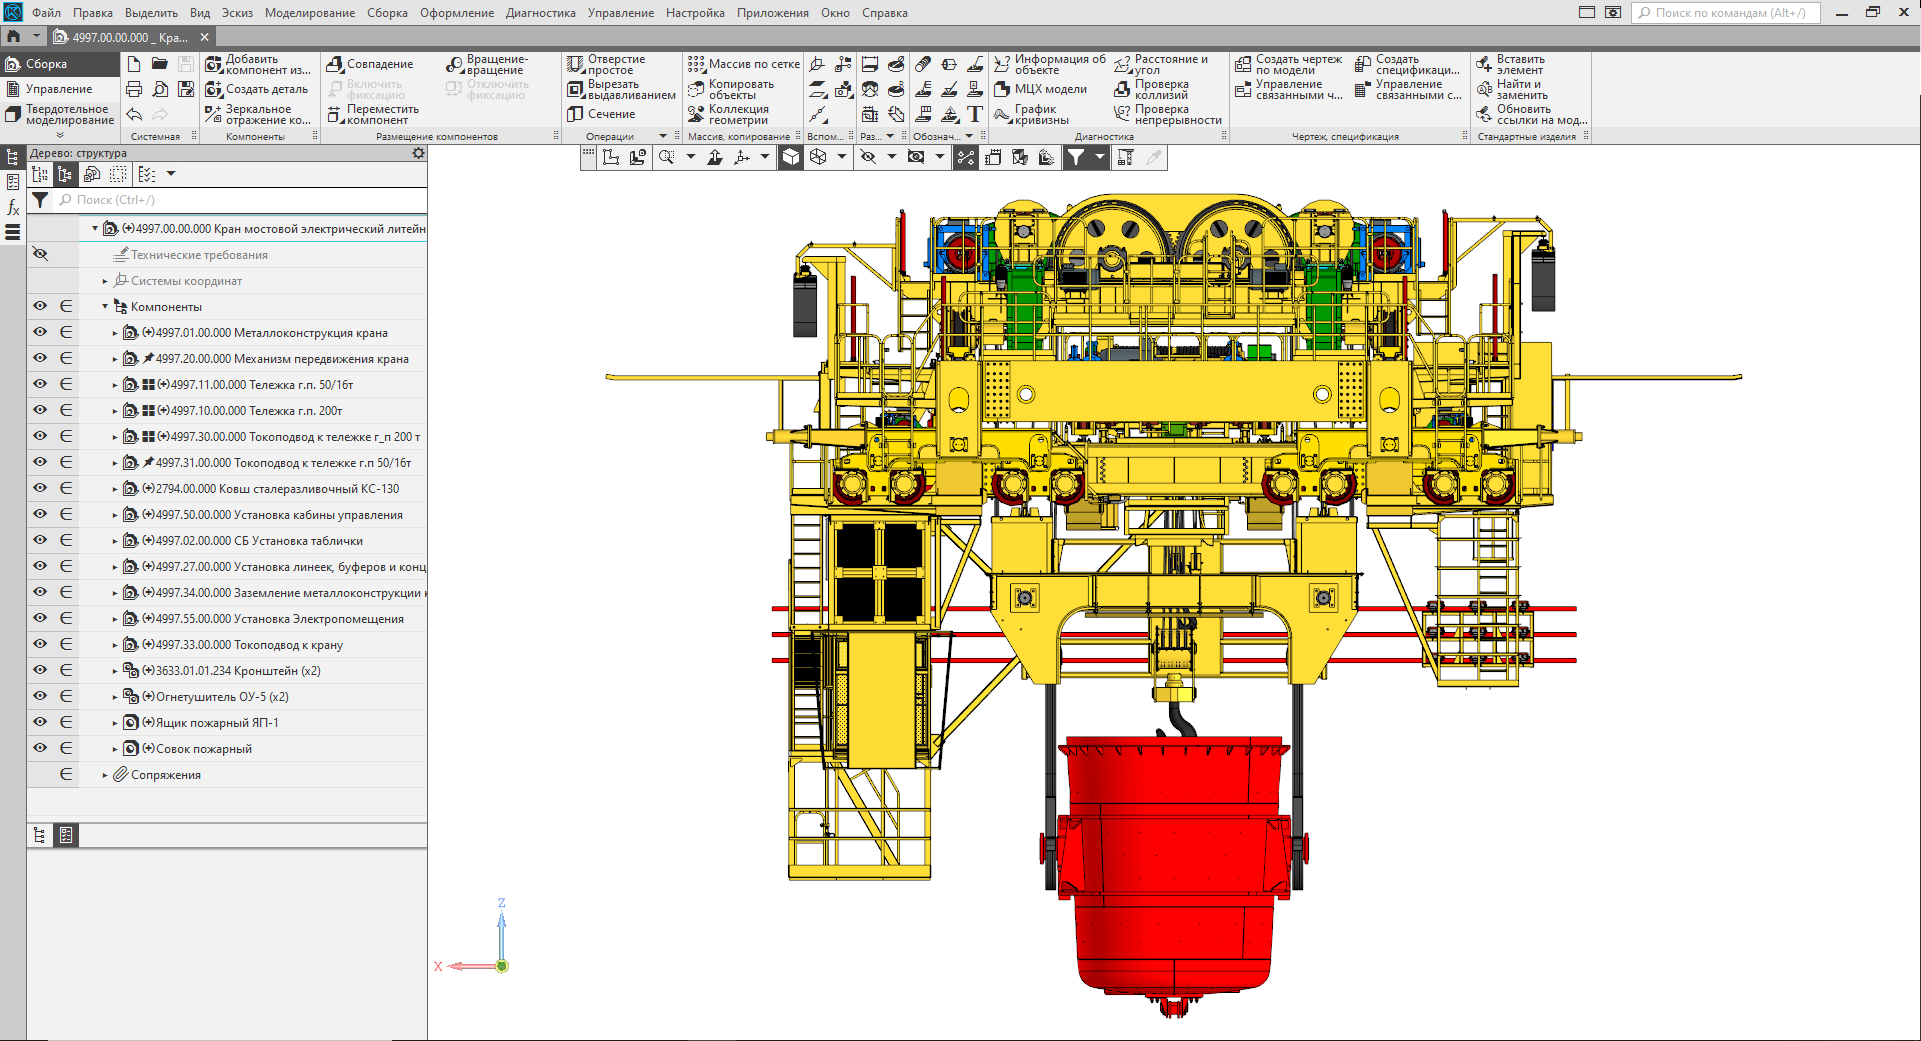The height and width of the screenshot is (1041, 1921).
Task: Expand the Сопряжения tree node
Action: [105, 775]
